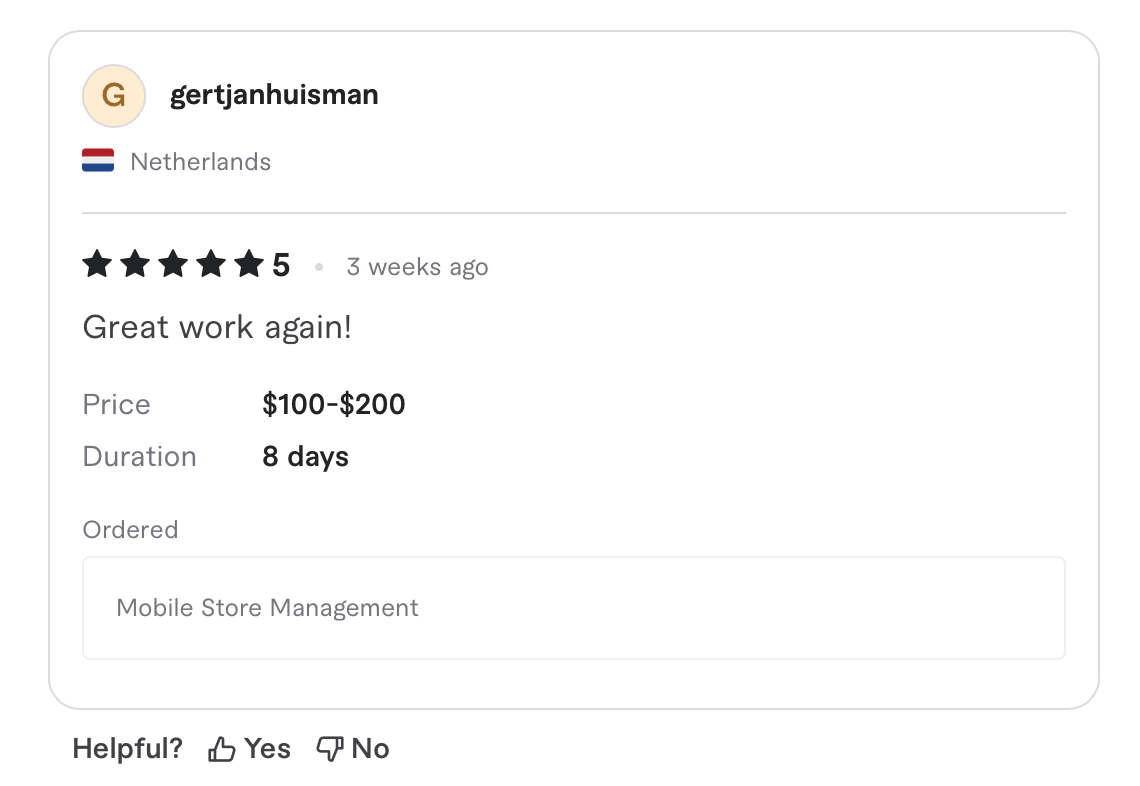Mark the review as not helpful with No
Viewport: 1140px width, 786px height.
point(372,747)
